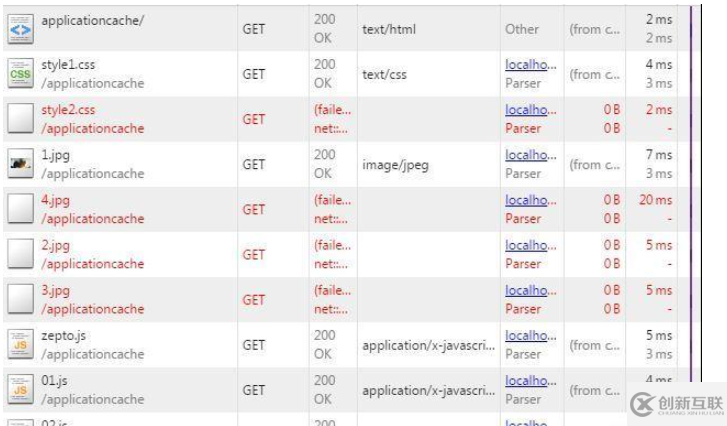Click the 200 OK status of 1.jpg

325,164
